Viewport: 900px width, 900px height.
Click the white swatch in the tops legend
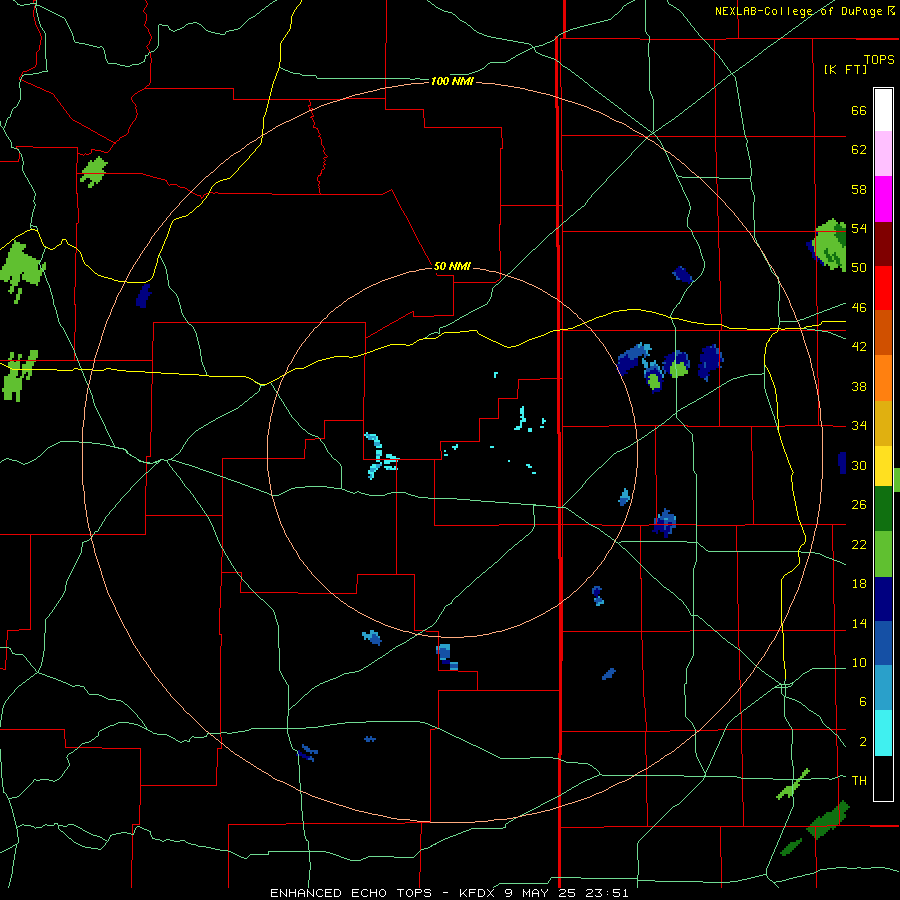883,110
